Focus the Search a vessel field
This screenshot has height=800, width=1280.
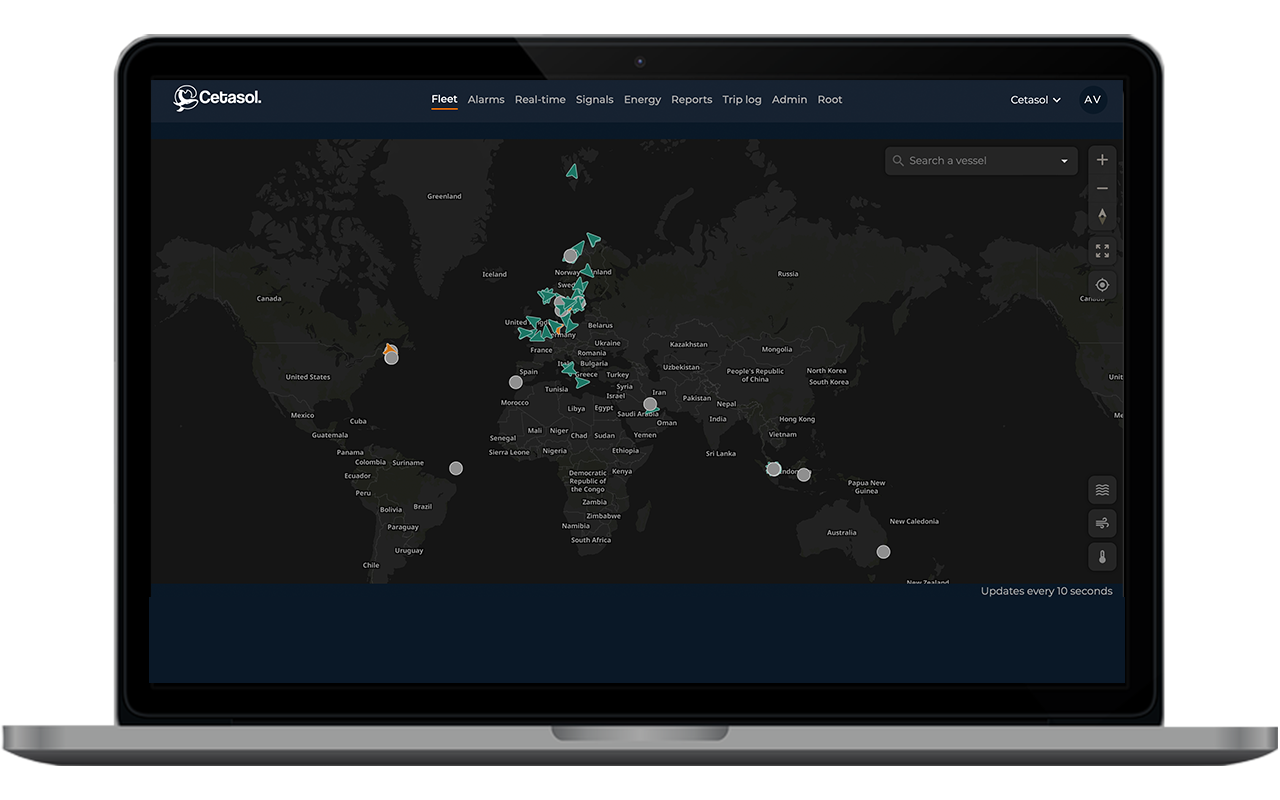pyautogui.click(x=981, y=161)
